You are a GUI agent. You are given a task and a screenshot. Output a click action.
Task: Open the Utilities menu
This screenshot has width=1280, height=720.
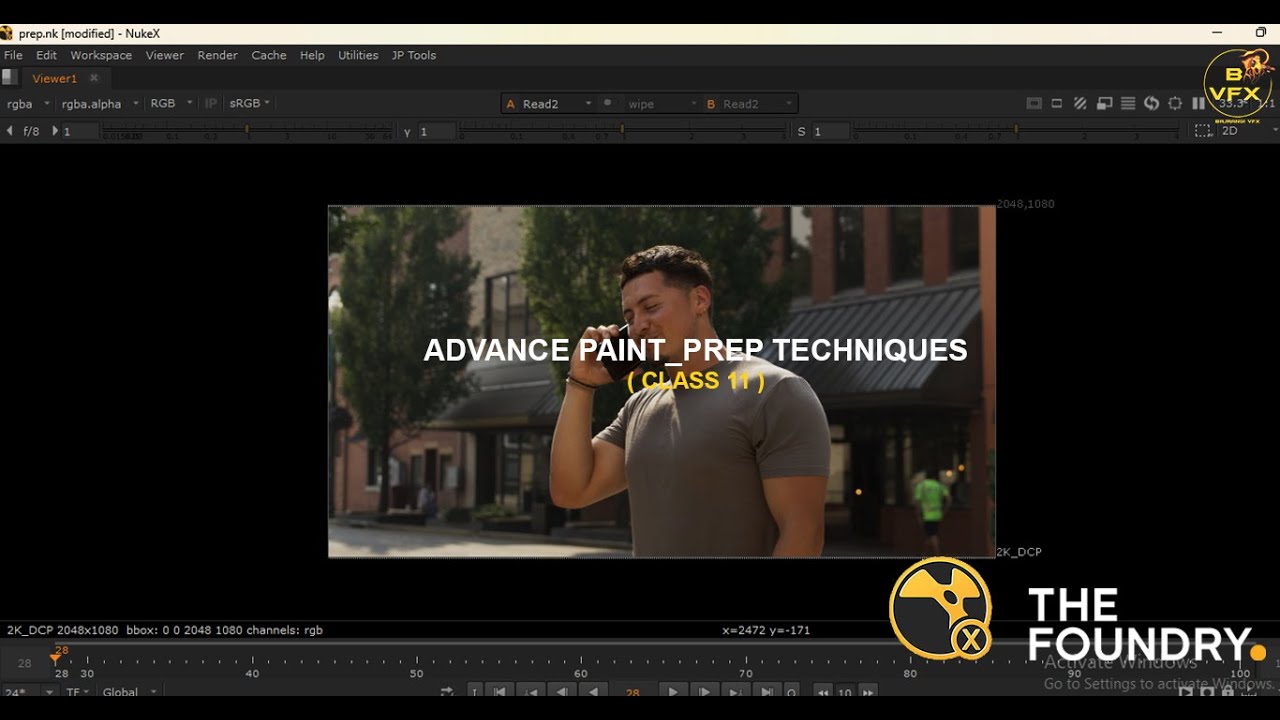(x=358, y=55)
